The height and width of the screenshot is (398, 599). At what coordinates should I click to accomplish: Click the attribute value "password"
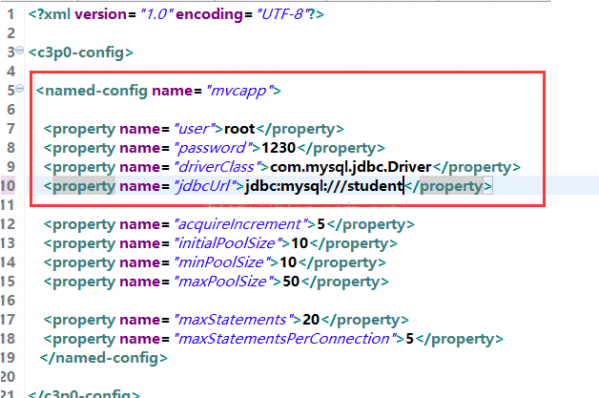[x=213, y=148]
